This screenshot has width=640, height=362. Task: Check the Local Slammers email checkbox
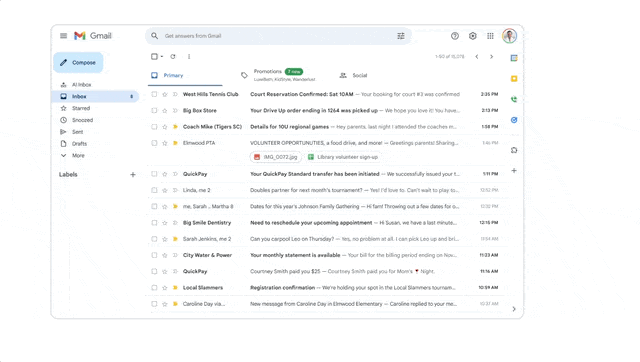(154, 288)
